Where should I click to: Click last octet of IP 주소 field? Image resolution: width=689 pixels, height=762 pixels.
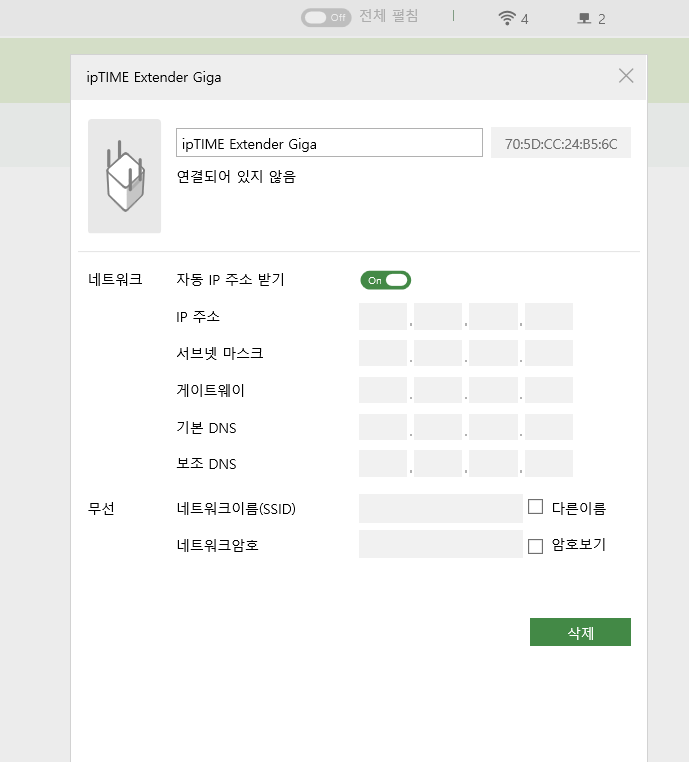[549, 316]
